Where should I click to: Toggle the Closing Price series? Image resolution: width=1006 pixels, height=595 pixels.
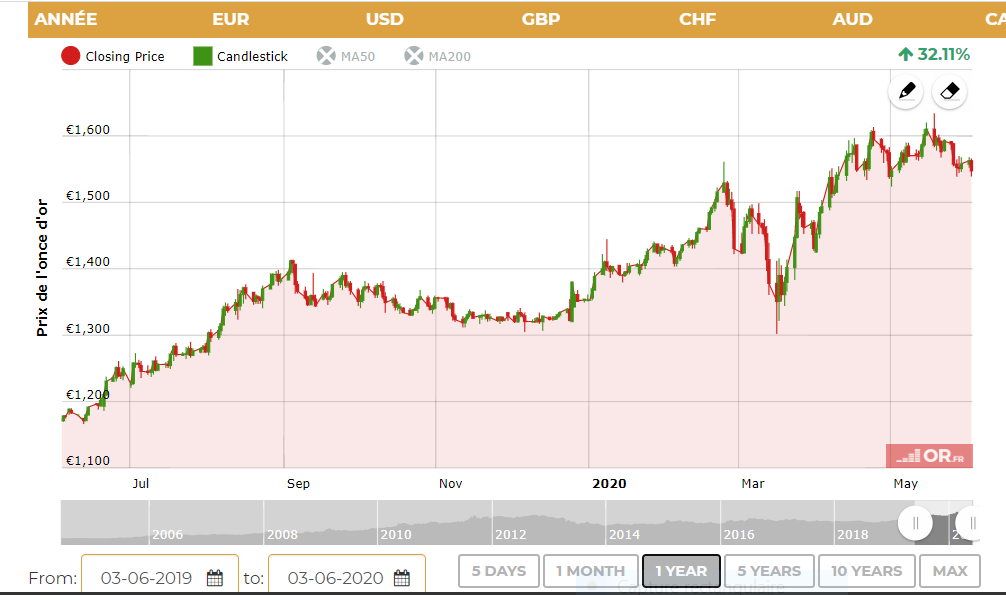(x=113, y=56)
